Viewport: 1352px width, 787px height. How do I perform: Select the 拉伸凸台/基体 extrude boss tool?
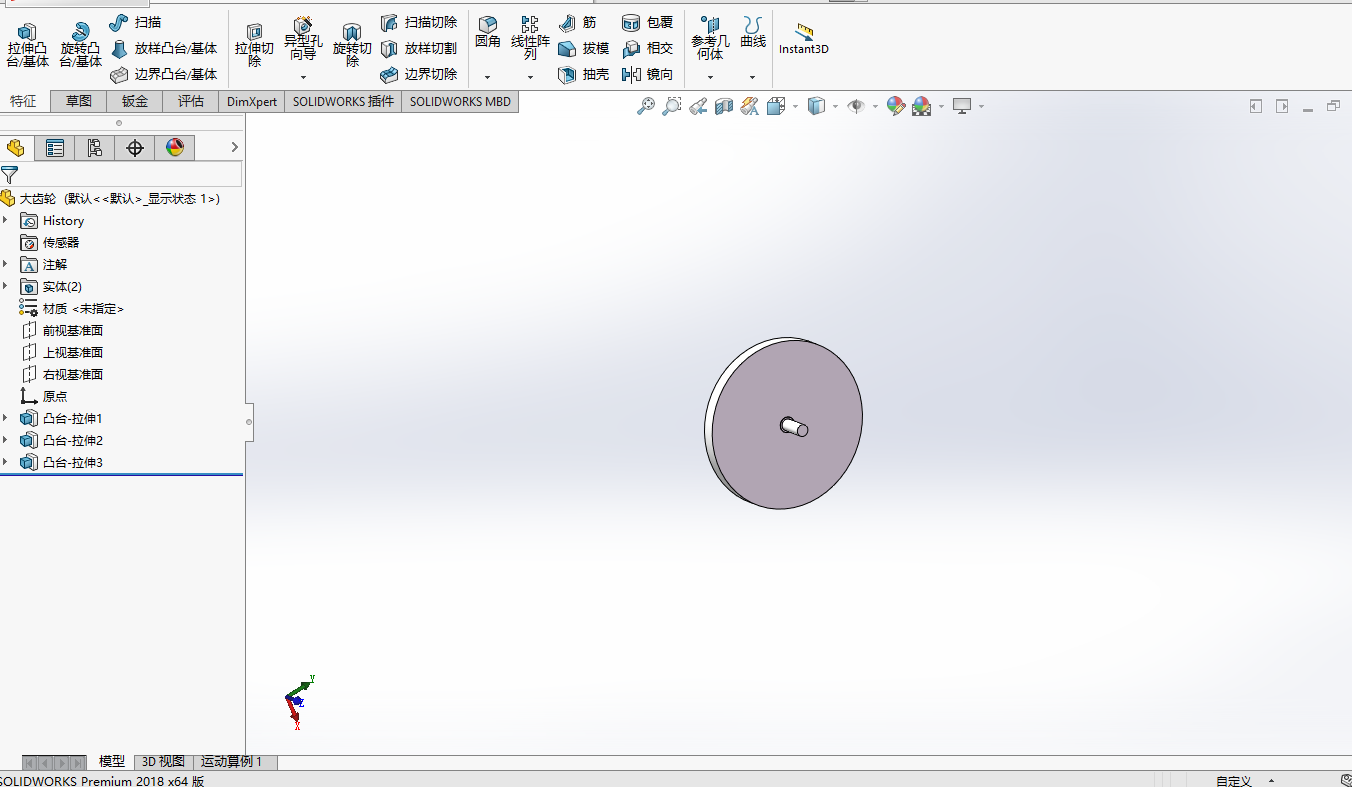(x=27, y=45)
